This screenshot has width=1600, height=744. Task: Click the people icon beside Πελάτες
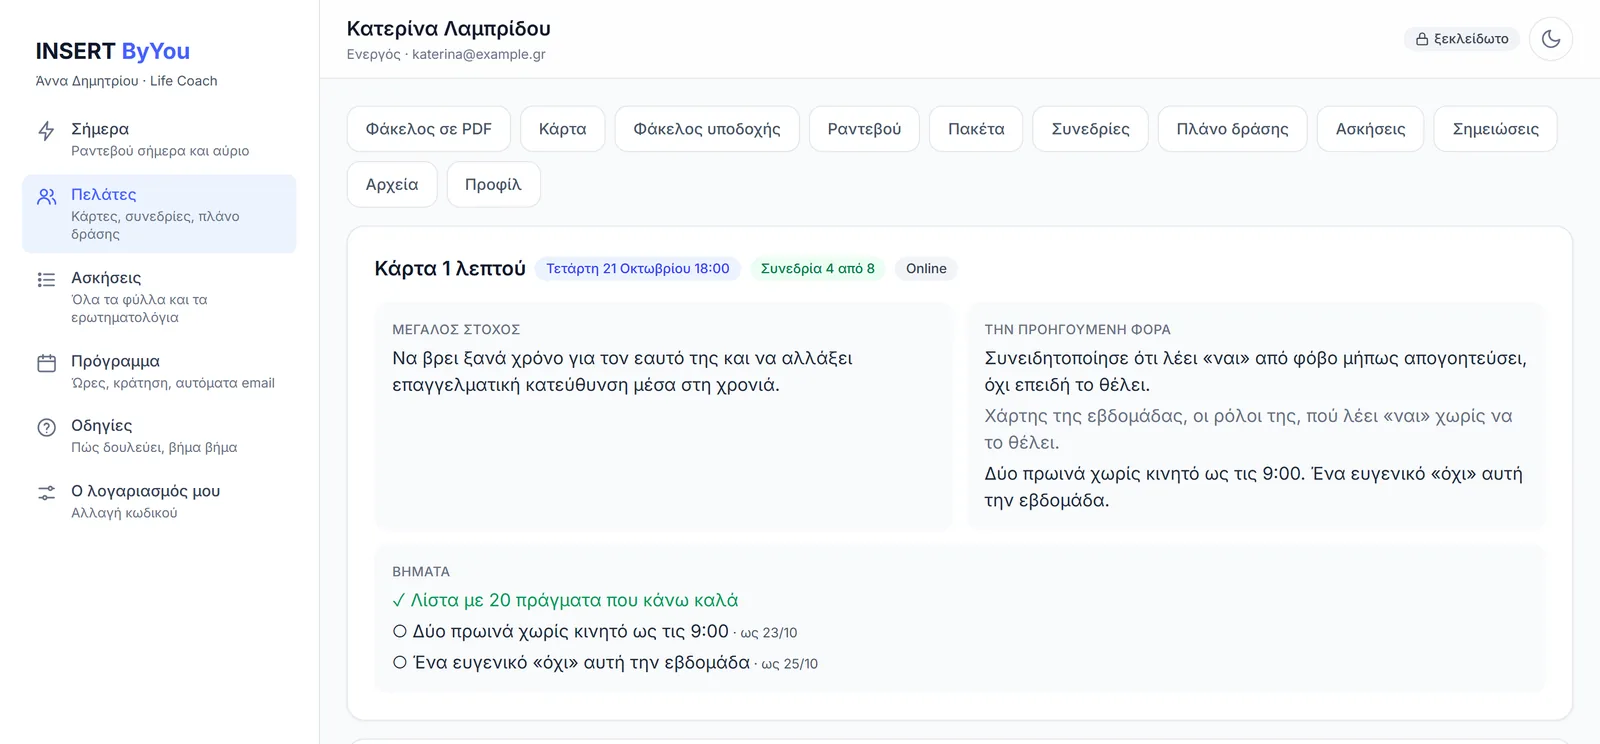coord(46,197)
